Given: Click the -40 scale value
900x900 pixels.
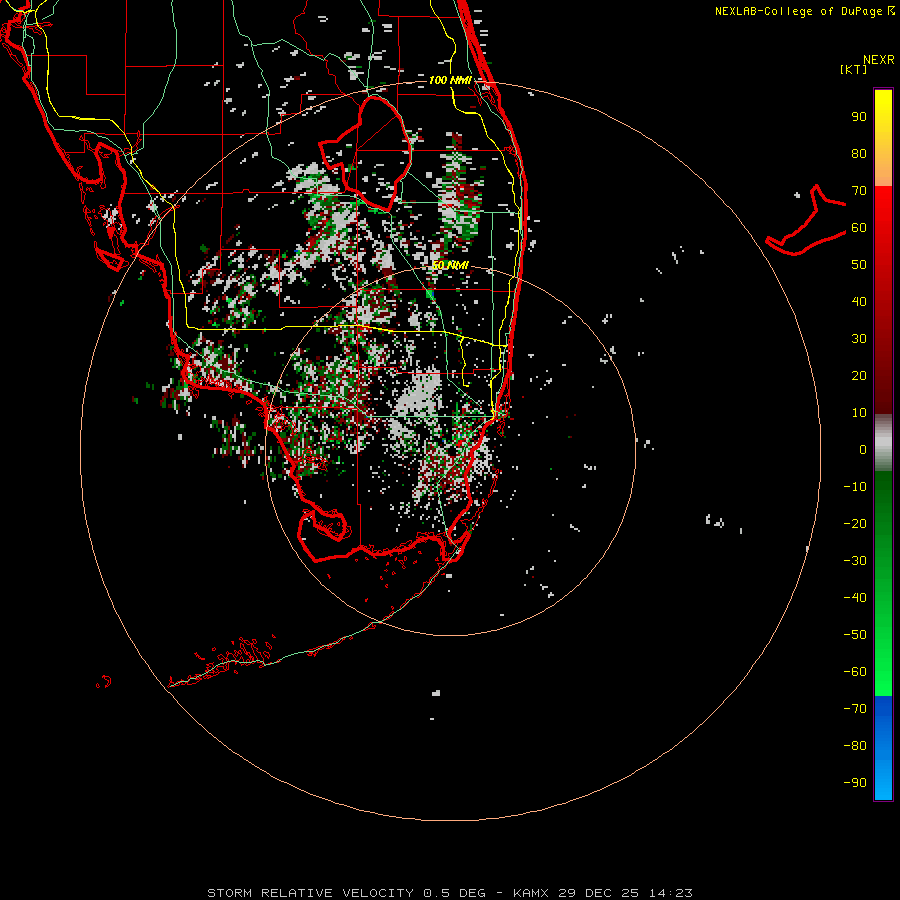Looking at the screenshot, I should click(x=855, y=598).
